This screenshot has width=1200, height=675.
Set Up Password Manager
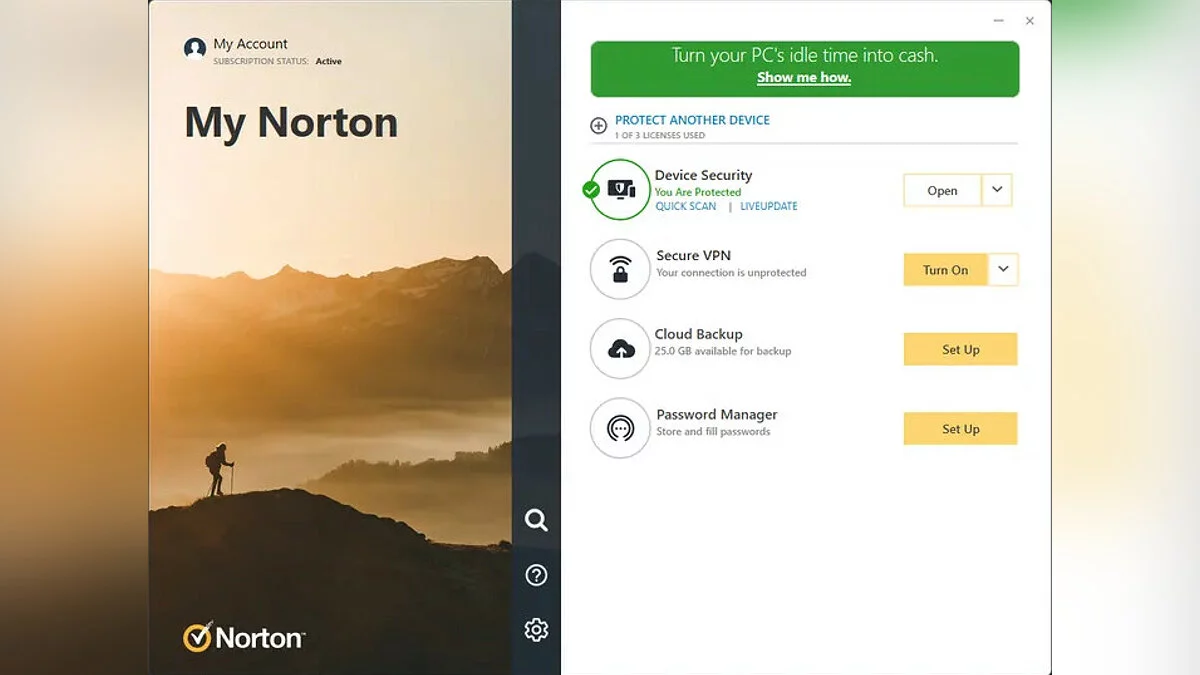(x=961, y=429)
